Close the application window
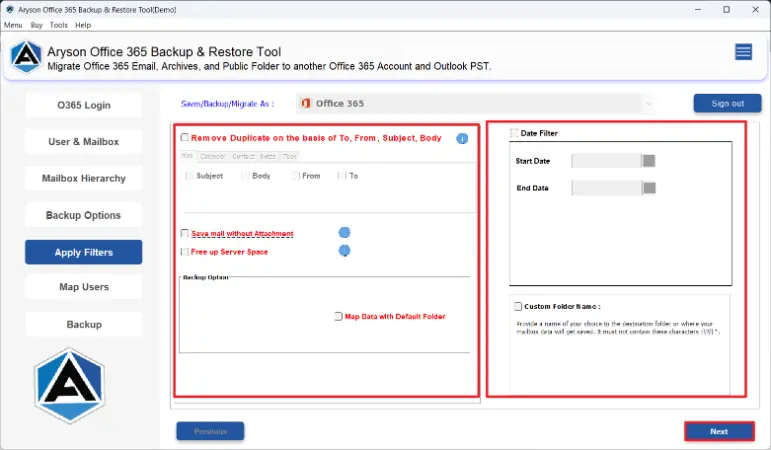This screenshot has width=771, height=450. 755,9
